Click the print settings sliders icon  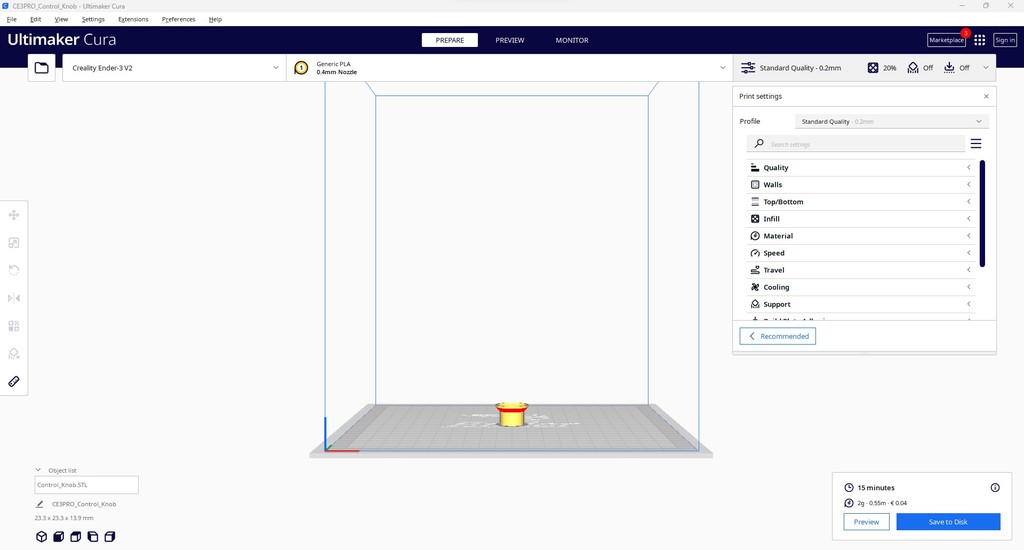pos(748,68)
